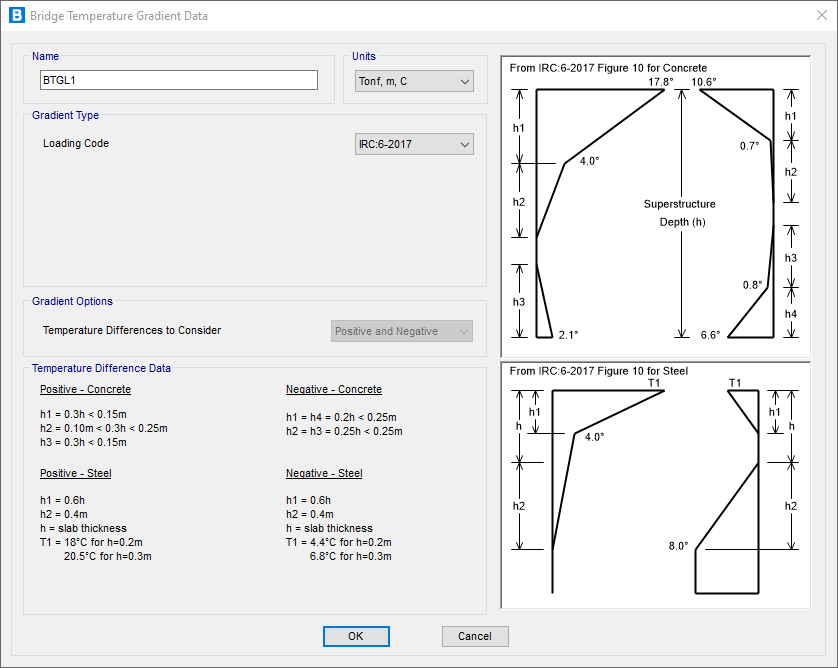Click the 8.0° value in steel gradient diagram
Screen dimensions: 838x668
pos(679,546)
